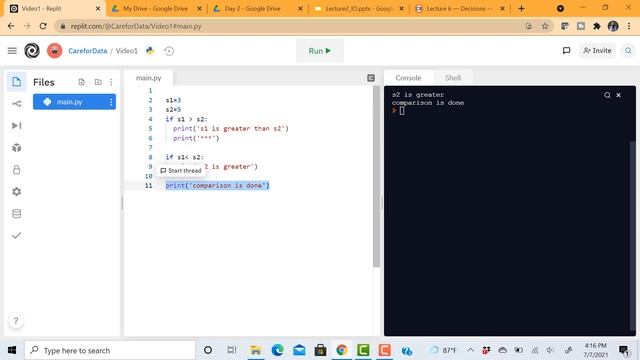Bookmark this page with star icon
Screen dimensions: 640x360
(544, 26)
